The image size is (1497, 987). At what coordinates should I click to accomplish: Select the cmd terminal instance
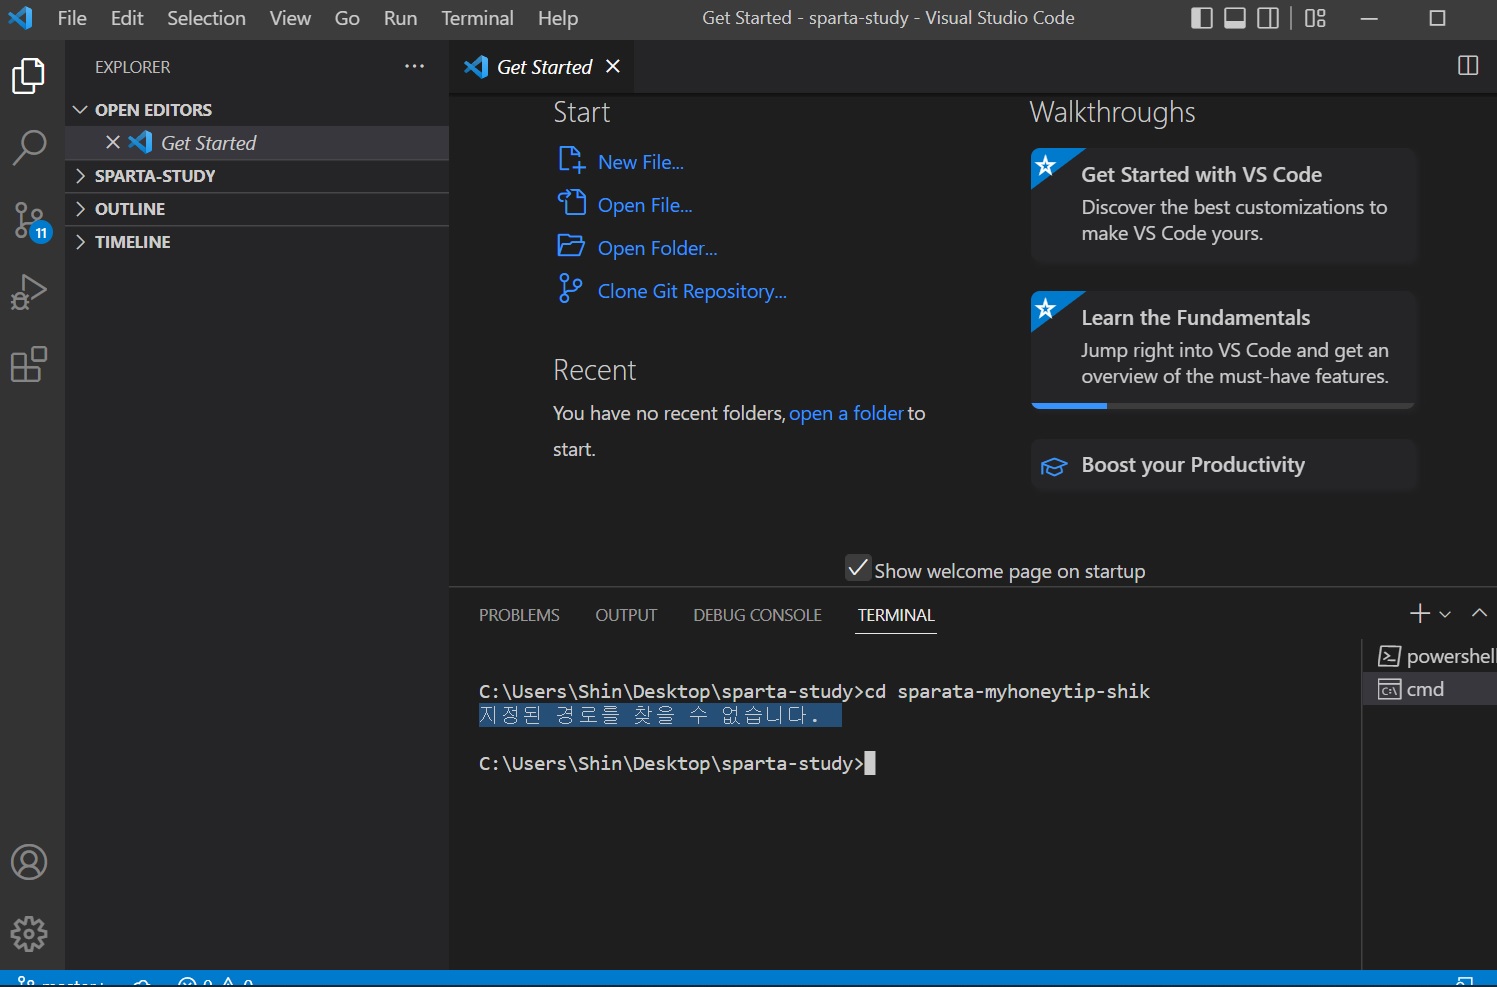click(x=1430, y=689)
